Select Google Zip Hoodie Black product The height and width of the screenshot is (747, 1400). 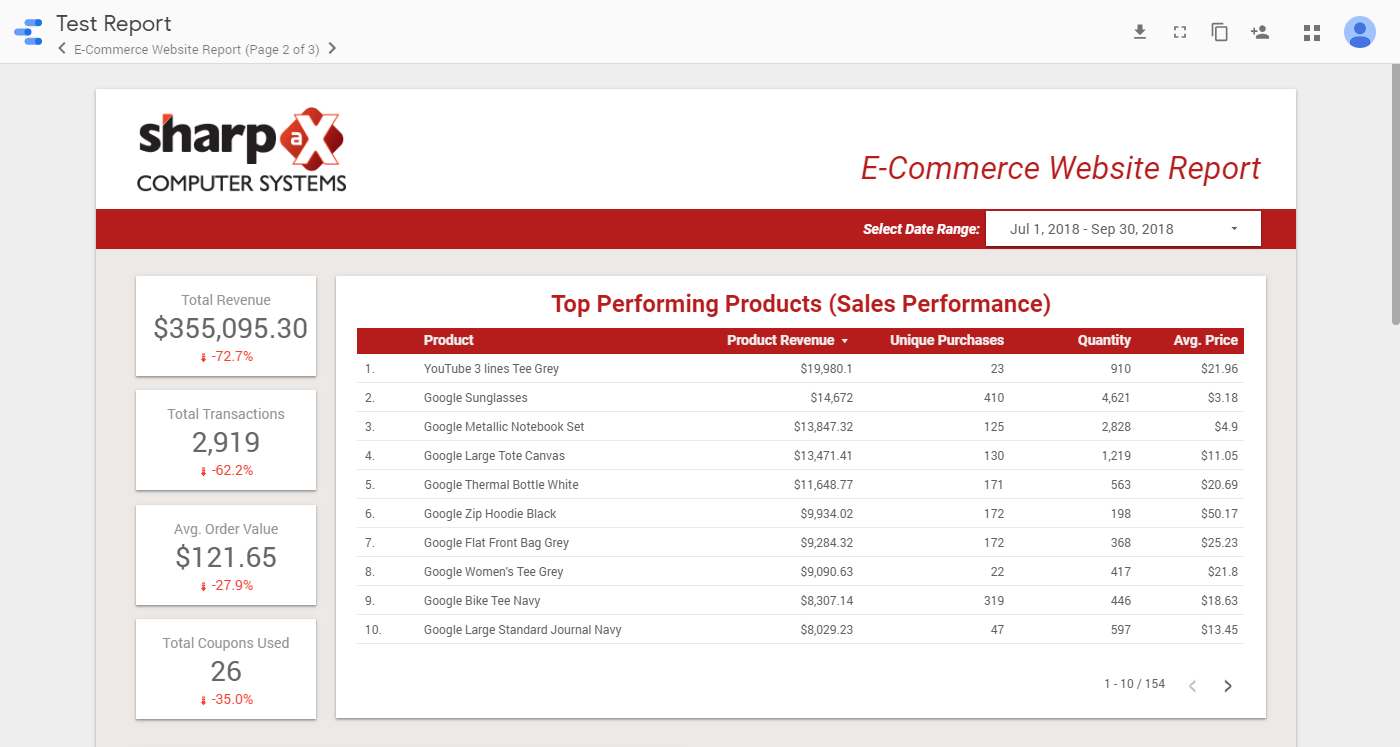(x=490, y=514)
